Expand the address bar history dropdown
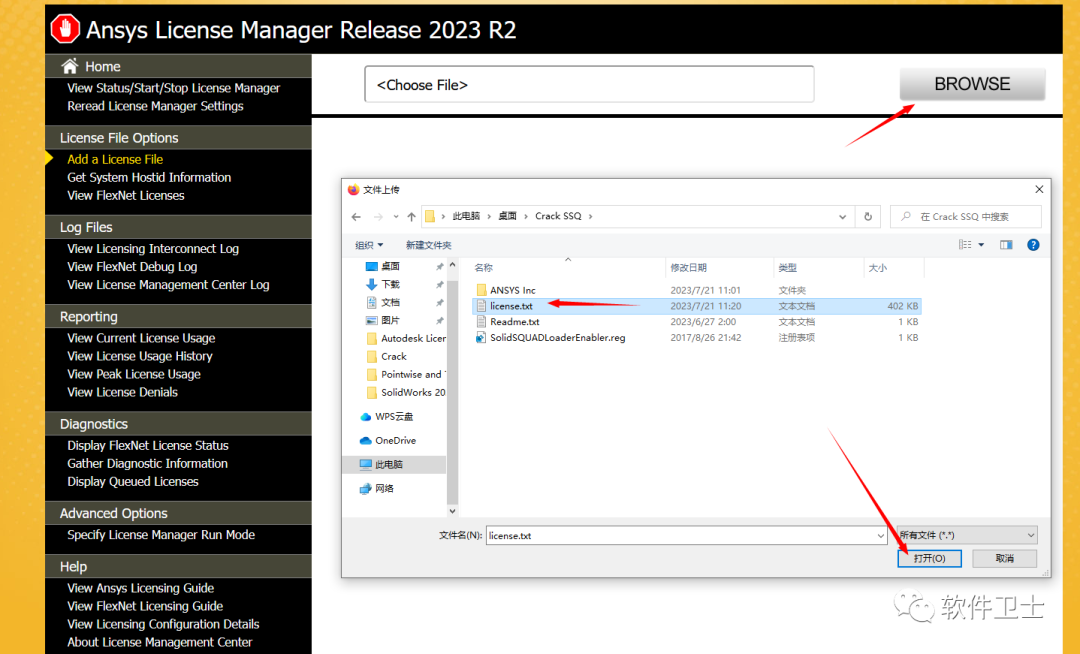The image size is (1080, 654). tap(842, 217)
